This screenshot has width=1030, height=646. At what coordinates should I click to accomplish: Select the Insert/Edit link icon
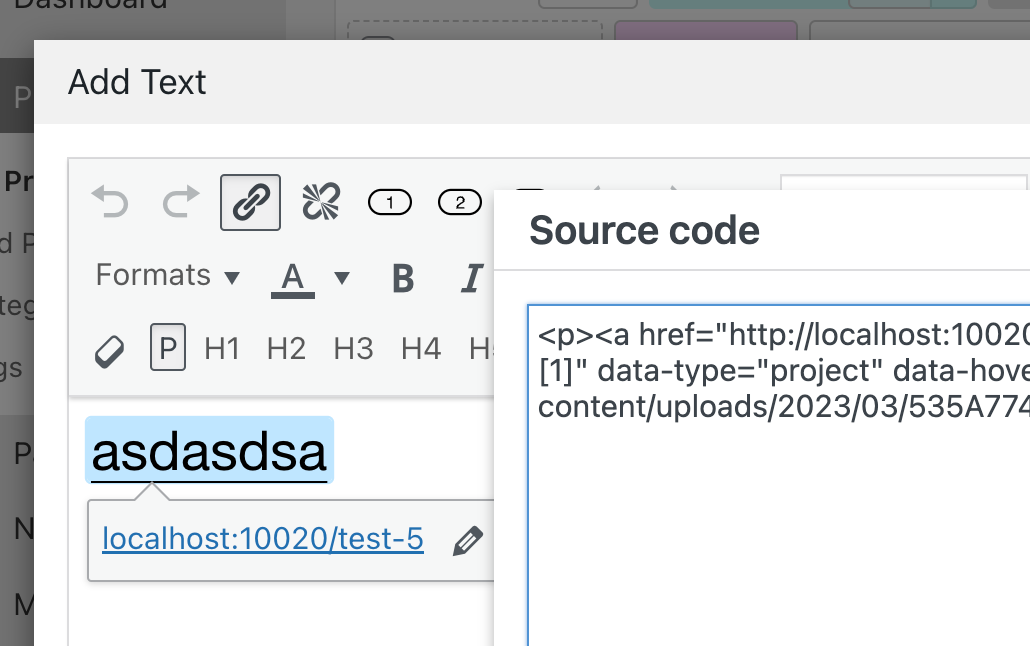tap(249, 201)
